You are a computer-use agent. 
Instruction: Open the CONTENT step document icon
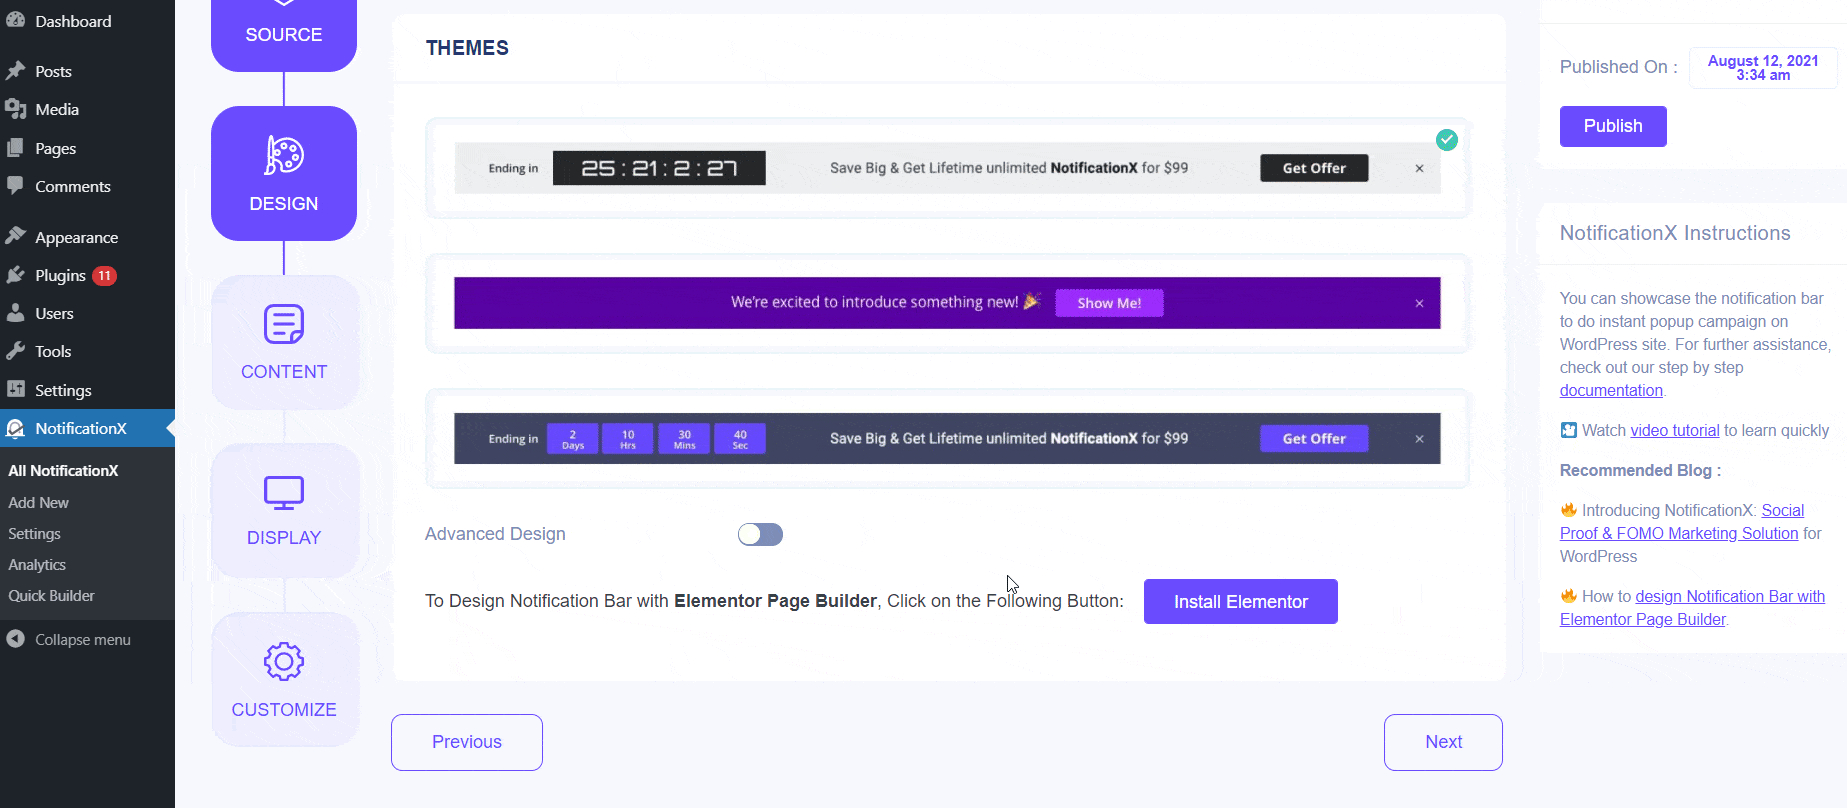coord(284,324)
